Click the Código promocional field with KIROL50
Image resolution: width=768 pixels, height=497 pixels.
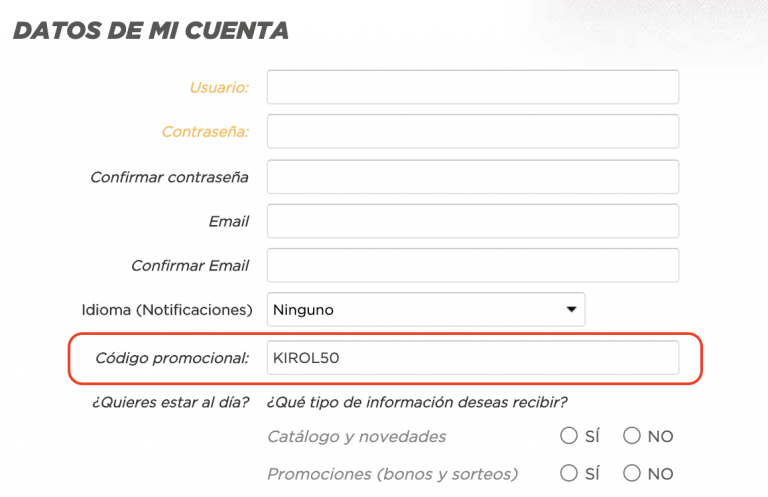pos(473,357)
